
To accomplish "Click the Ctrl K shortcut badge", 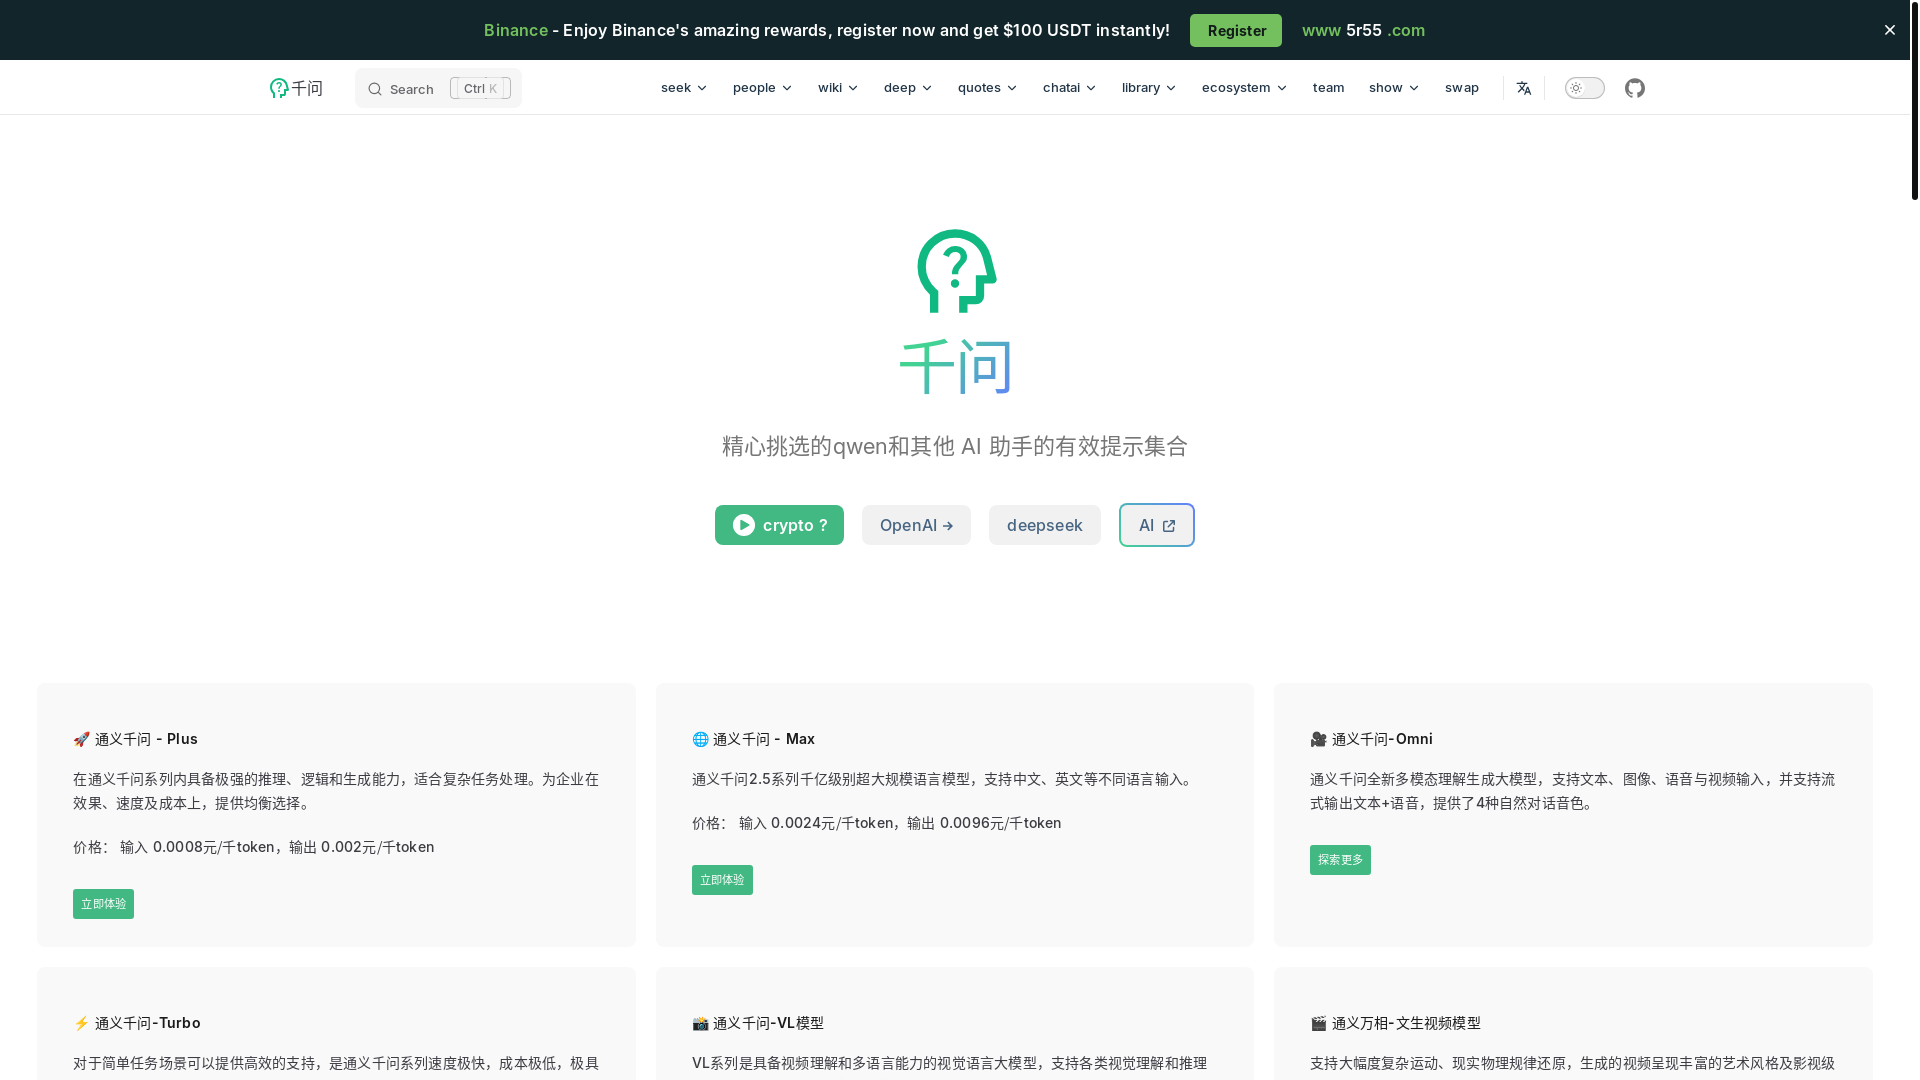I will pos(480,88).
